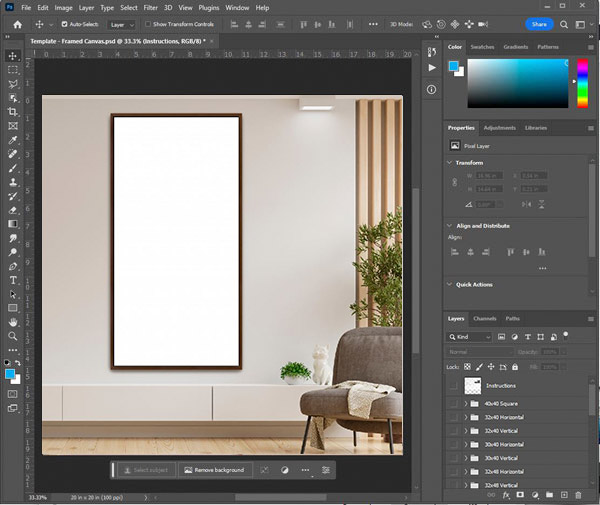The height and width of the screenshot is (505, 600).
Task: Open the Auto-Select Layer dropdown
Action: (x=122, y=24)
